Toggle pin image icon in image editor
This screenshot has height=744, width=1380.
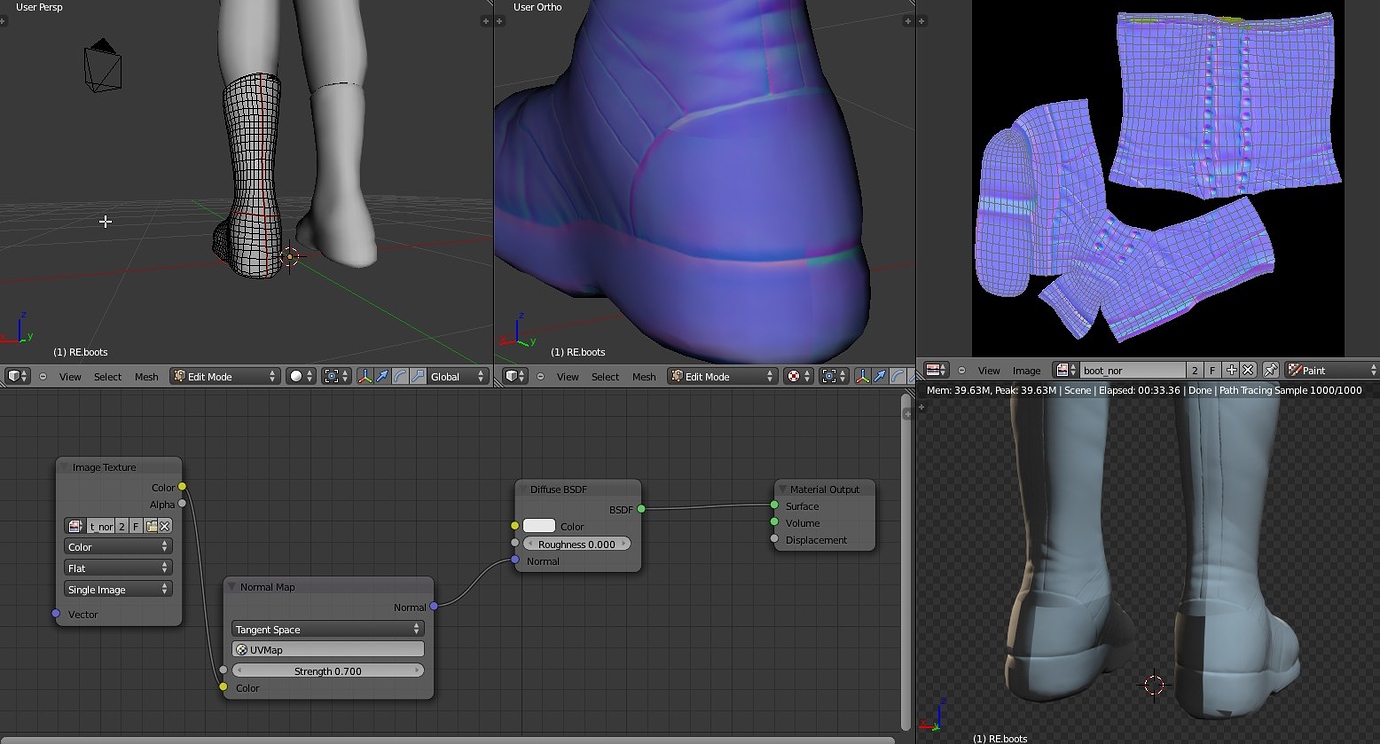[1271, 370]
